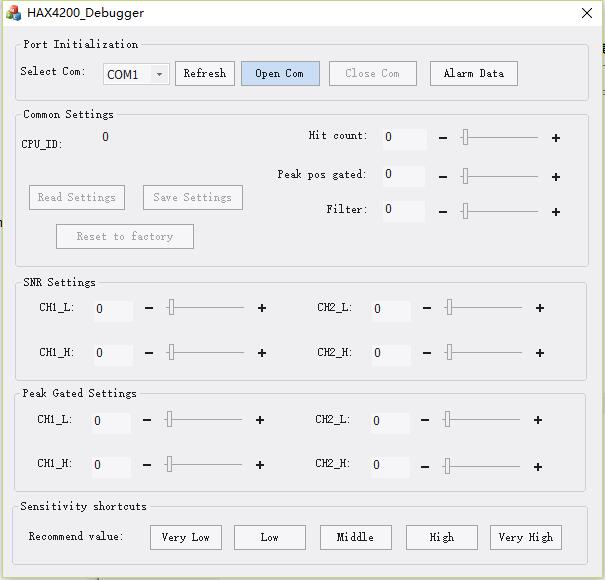
Task: Click the SNR CH2_L slider track
Action: click(x=485, y=308)
